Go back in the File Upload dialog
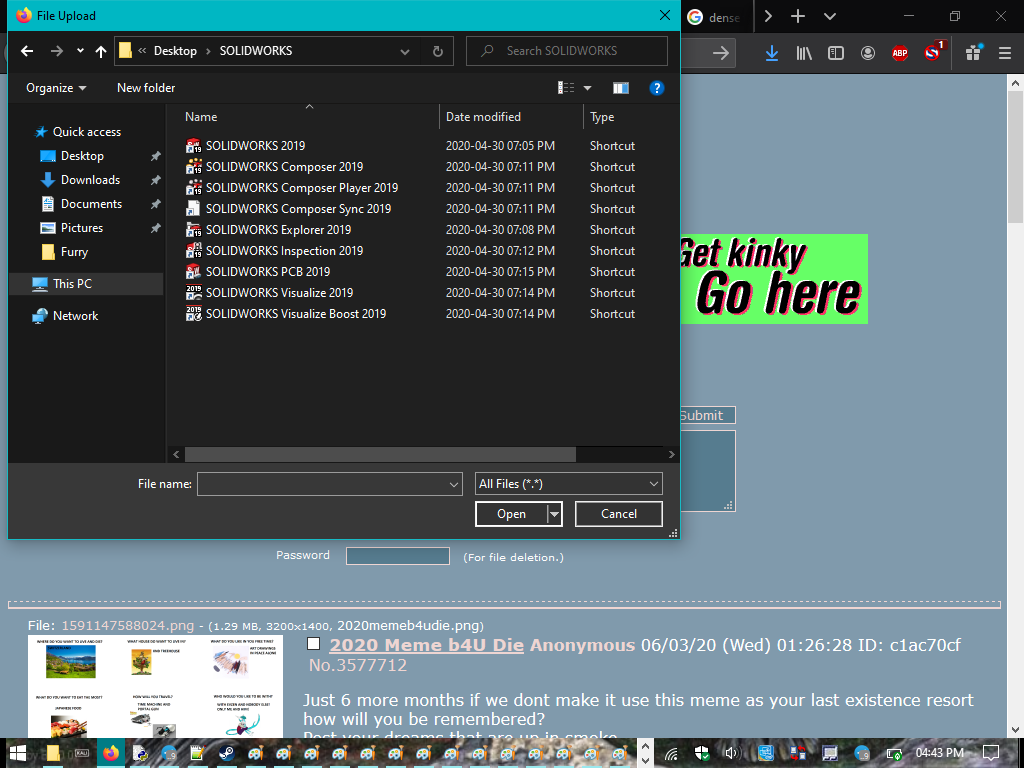 (x=27, y=51)
